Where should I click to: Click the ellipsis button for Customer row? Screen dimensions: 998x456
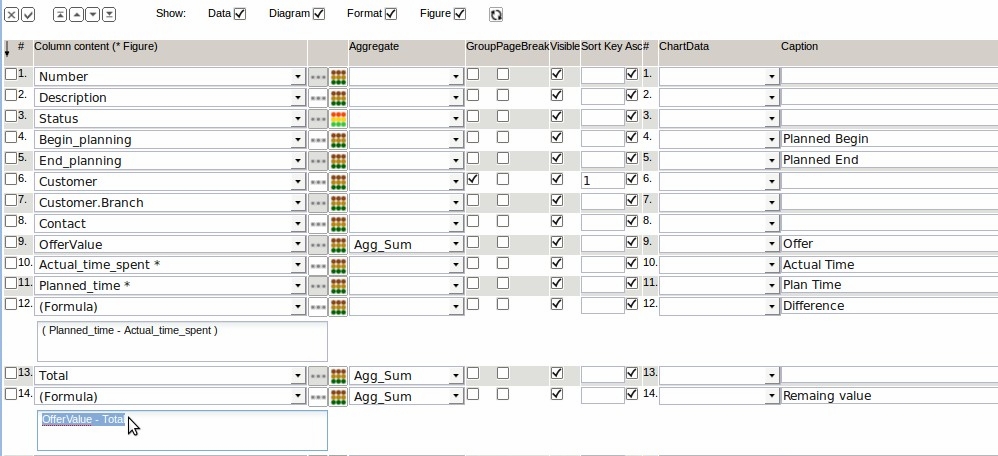pos(318,182)
